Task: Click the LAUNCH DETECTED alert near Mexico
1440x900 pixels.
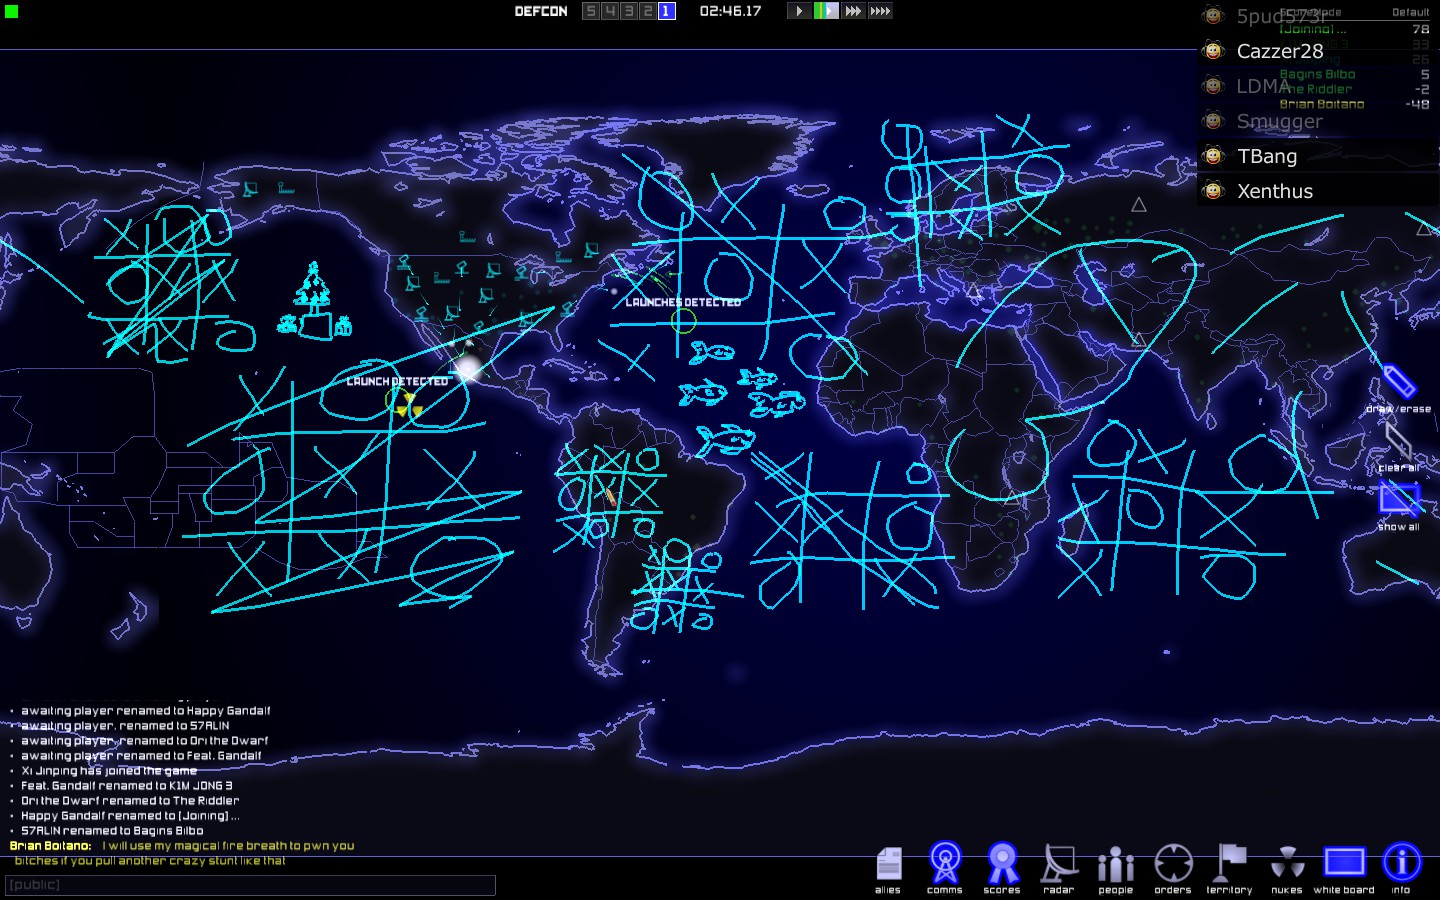Action: coord(397,382)
